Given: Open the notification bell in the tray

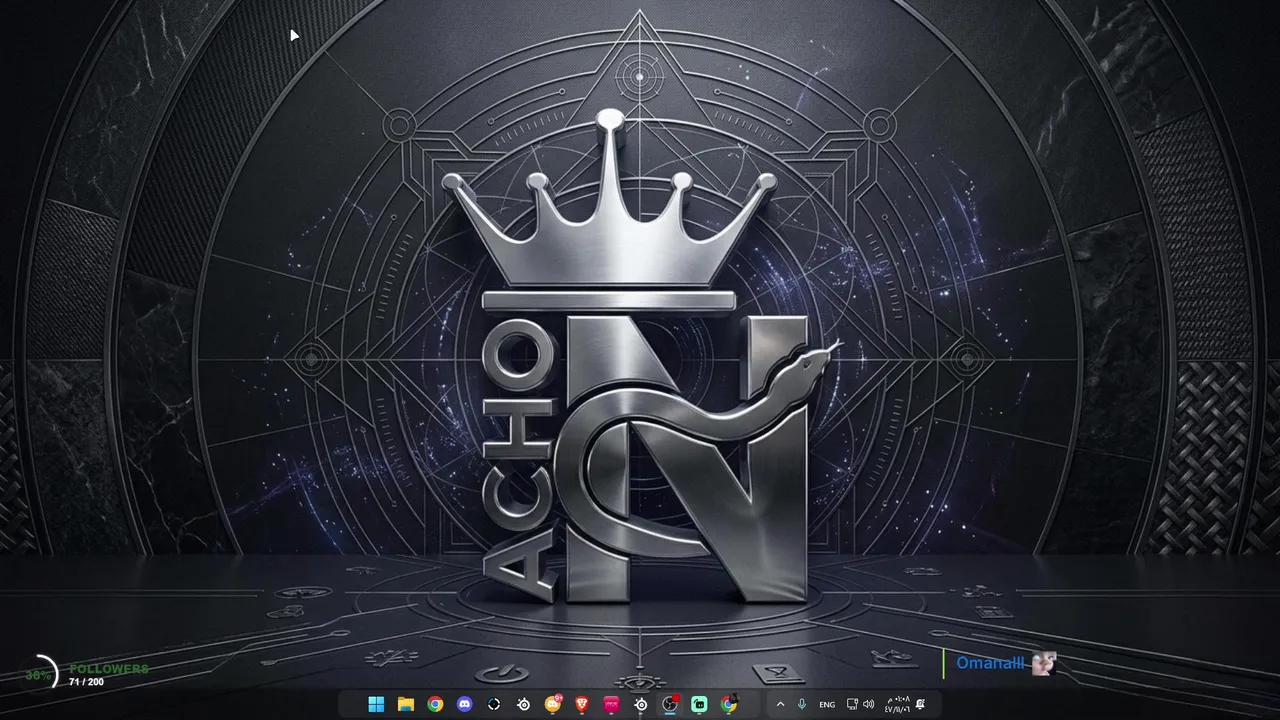Looking at the screenshot, I should [921, 704].
